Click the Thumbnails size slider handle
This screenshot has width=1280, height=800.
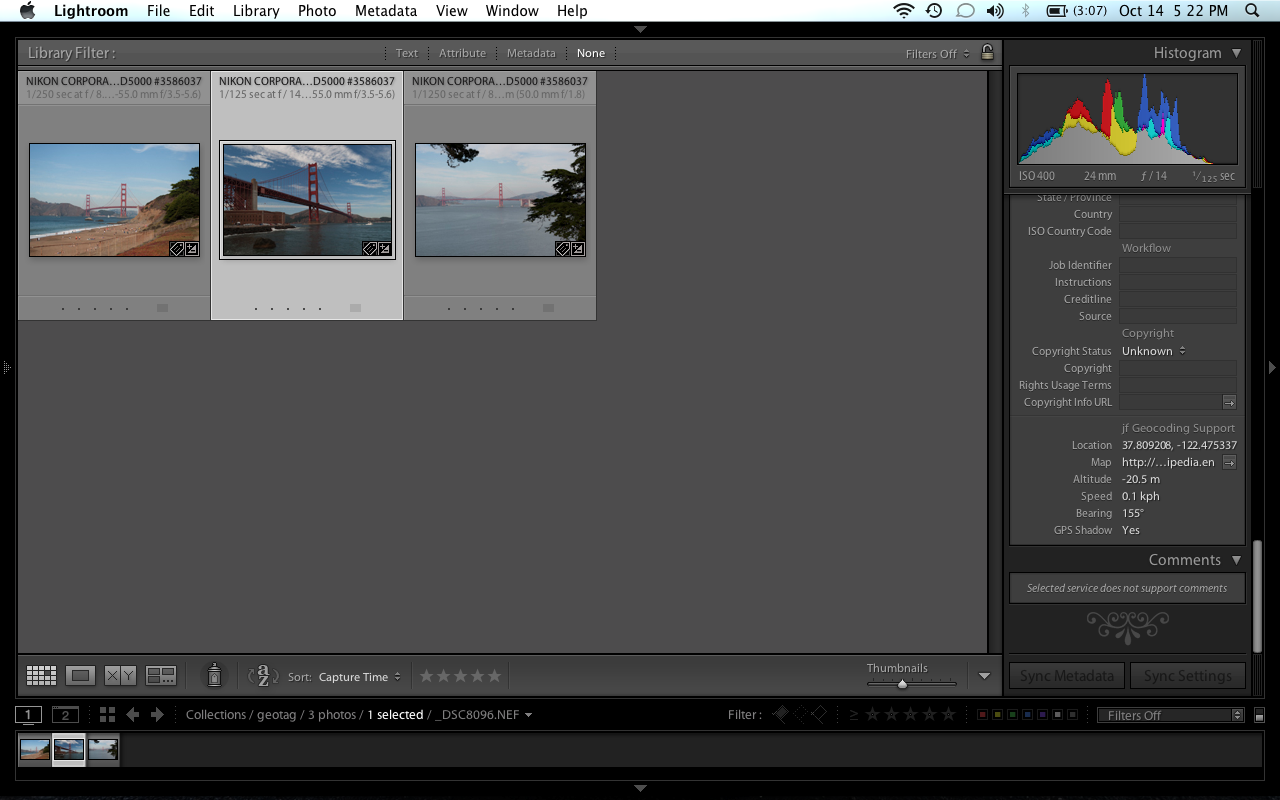click(x=902, y=684)
